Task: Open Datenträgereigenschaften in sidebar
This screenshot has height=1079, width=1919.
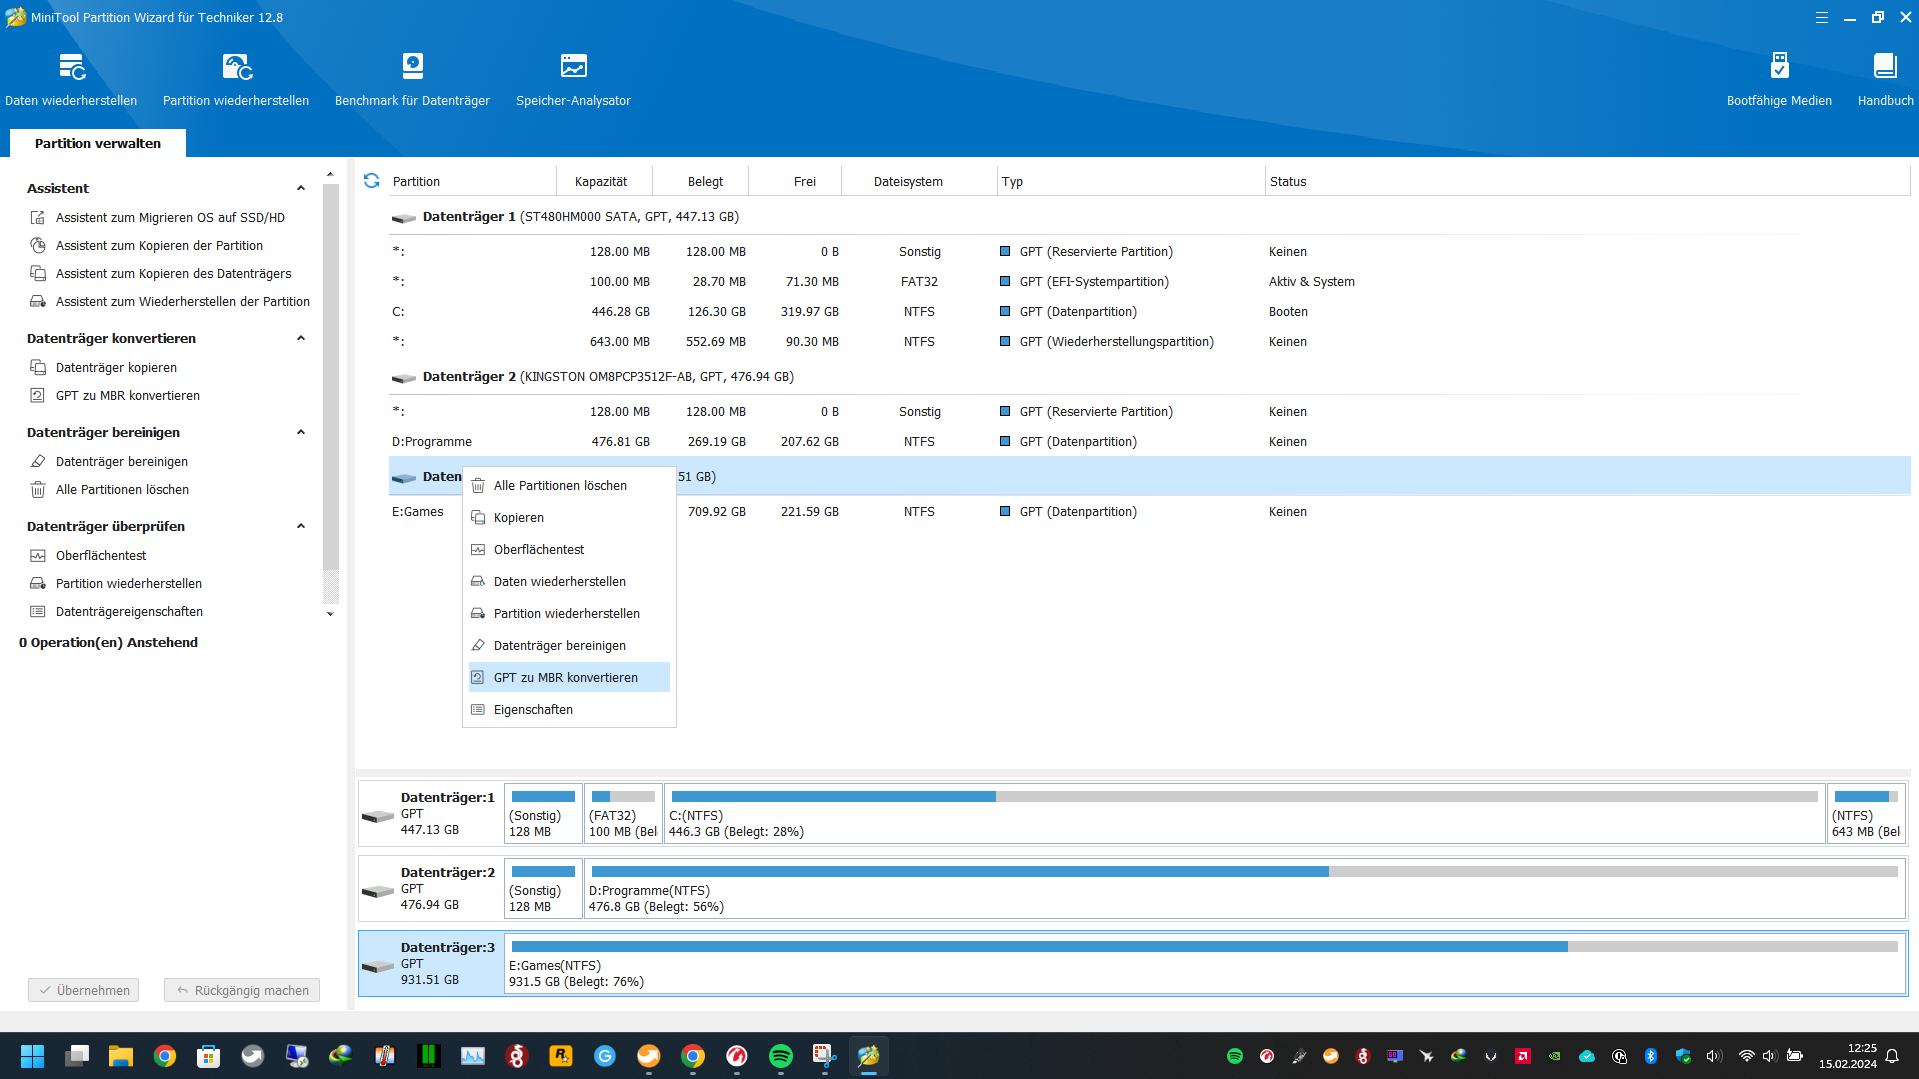Action: [x=129, y=612]
